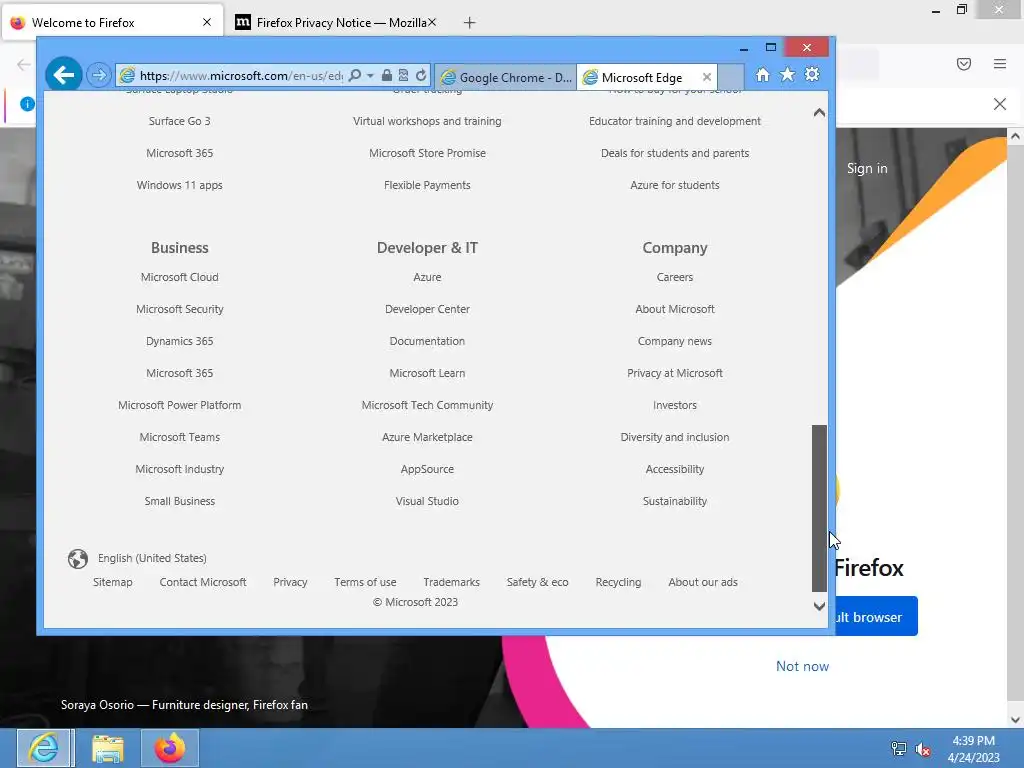Open Microsoft Security link

(180, 309)
